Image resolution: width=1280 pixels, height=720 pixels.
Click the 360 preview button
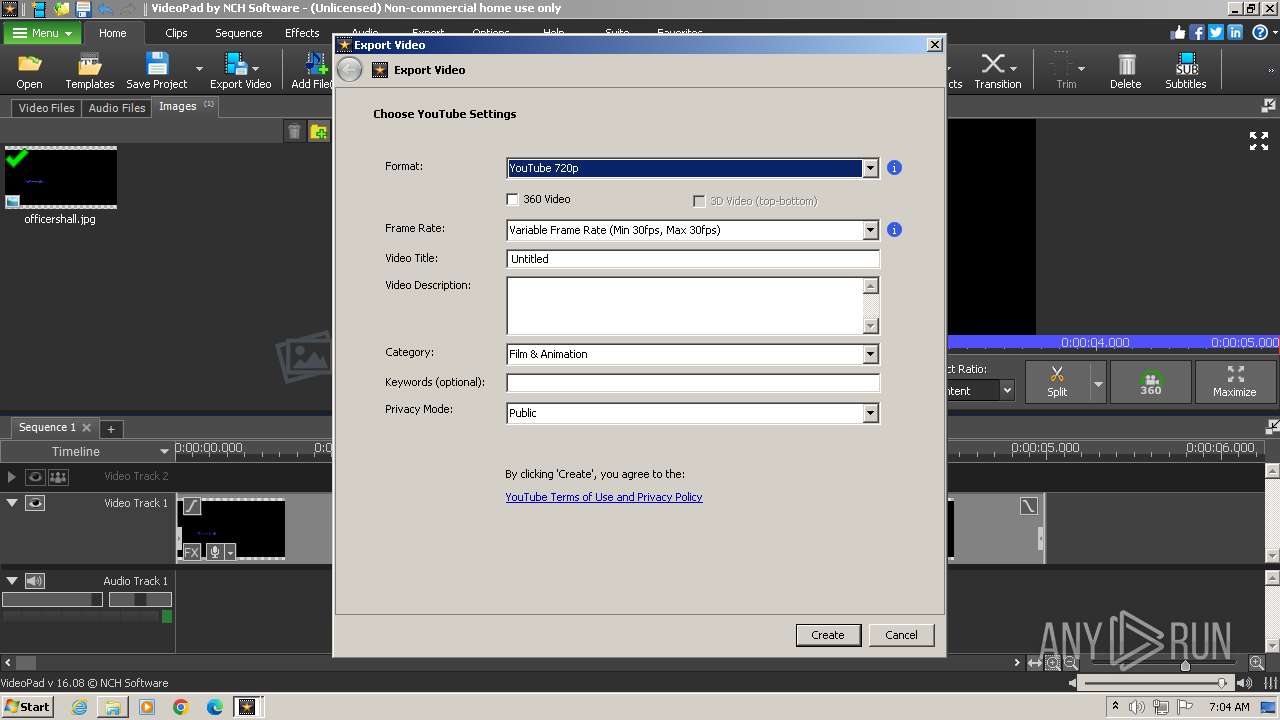coord(1151,382)
